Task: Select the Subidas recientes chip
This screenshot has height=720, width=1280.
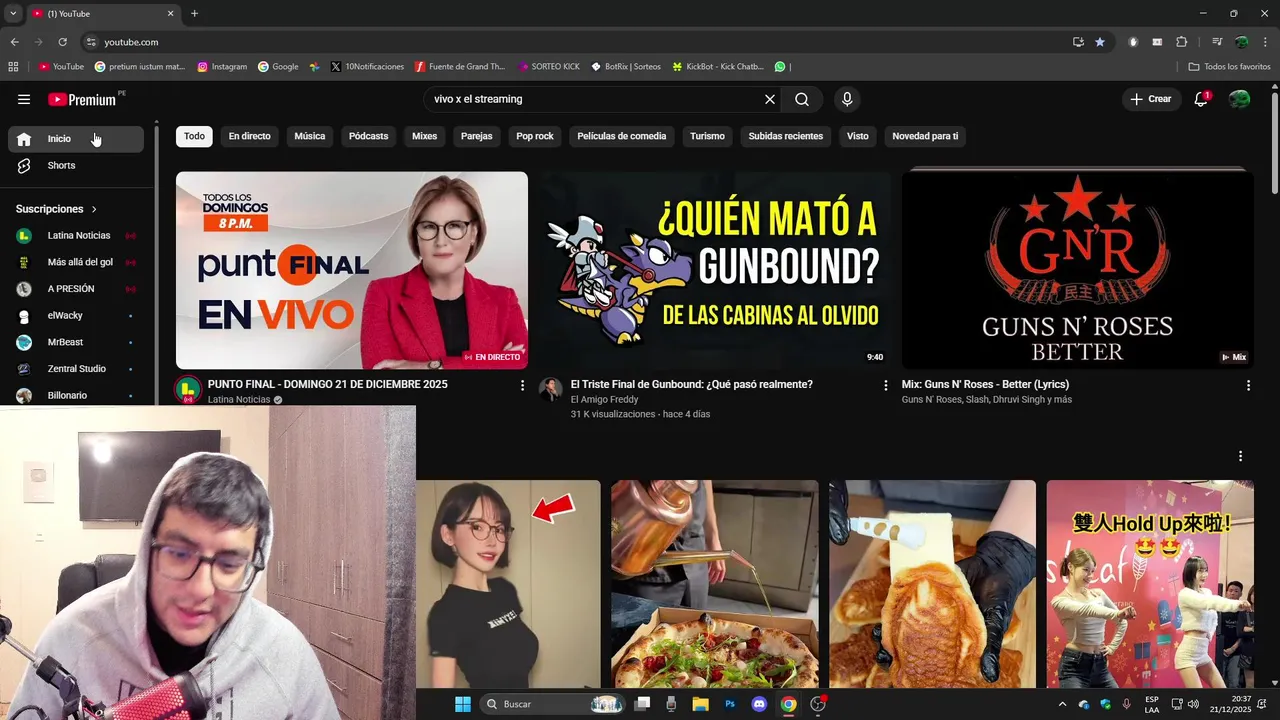Action: (786, 136)
